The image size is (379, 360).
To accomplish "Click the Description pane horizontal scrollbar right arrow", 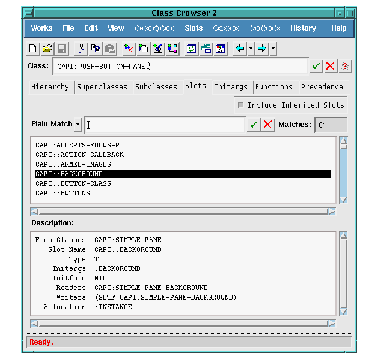I will [x=332, y=323].
